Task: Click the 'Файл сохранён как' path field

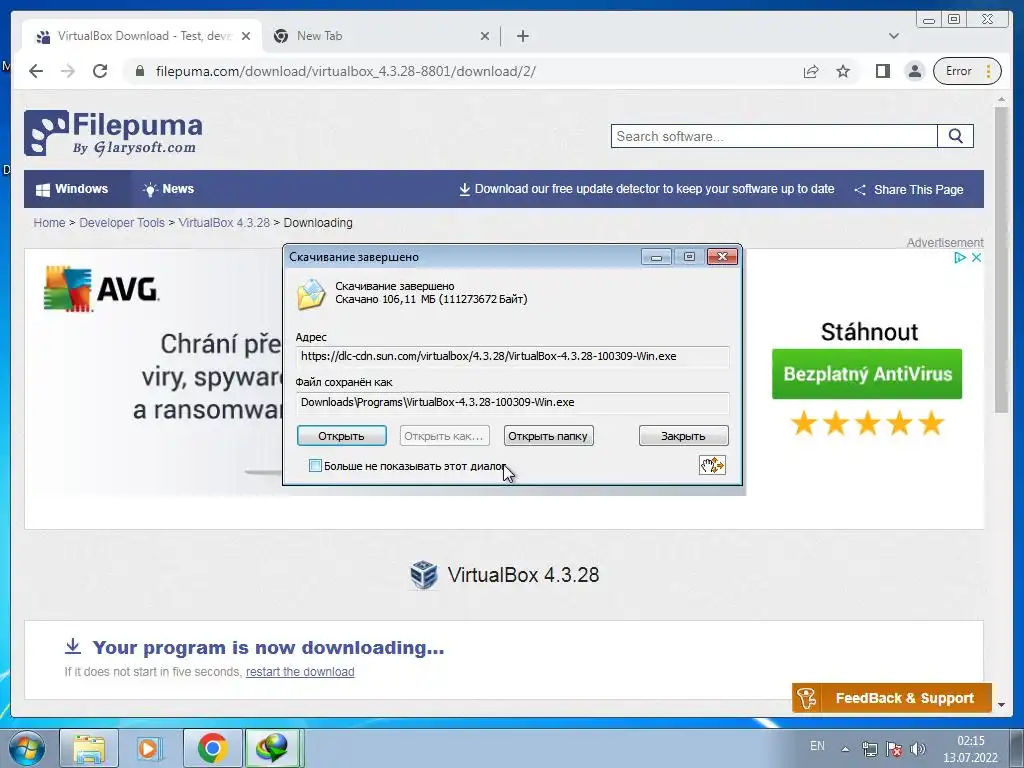Action: pos(513,402)
